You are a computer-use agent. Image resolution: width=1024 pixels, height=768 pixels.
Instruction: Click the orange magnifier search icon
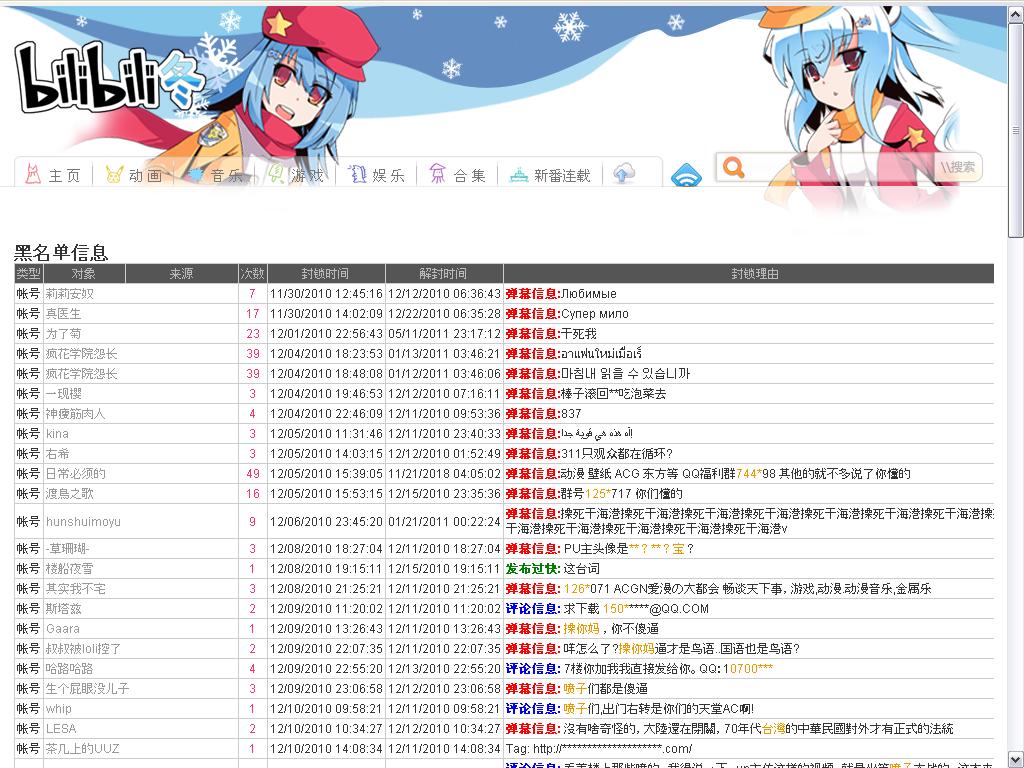(733, 168)
